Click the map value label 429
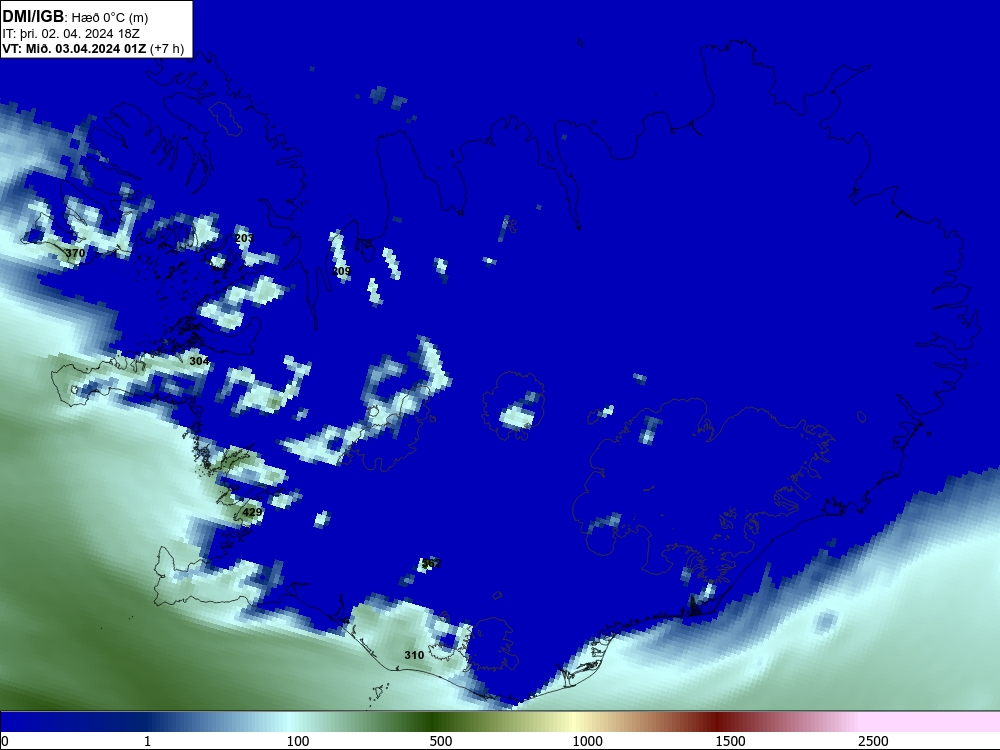This screenshot has width=1000, height=750. tap(252, 512)
